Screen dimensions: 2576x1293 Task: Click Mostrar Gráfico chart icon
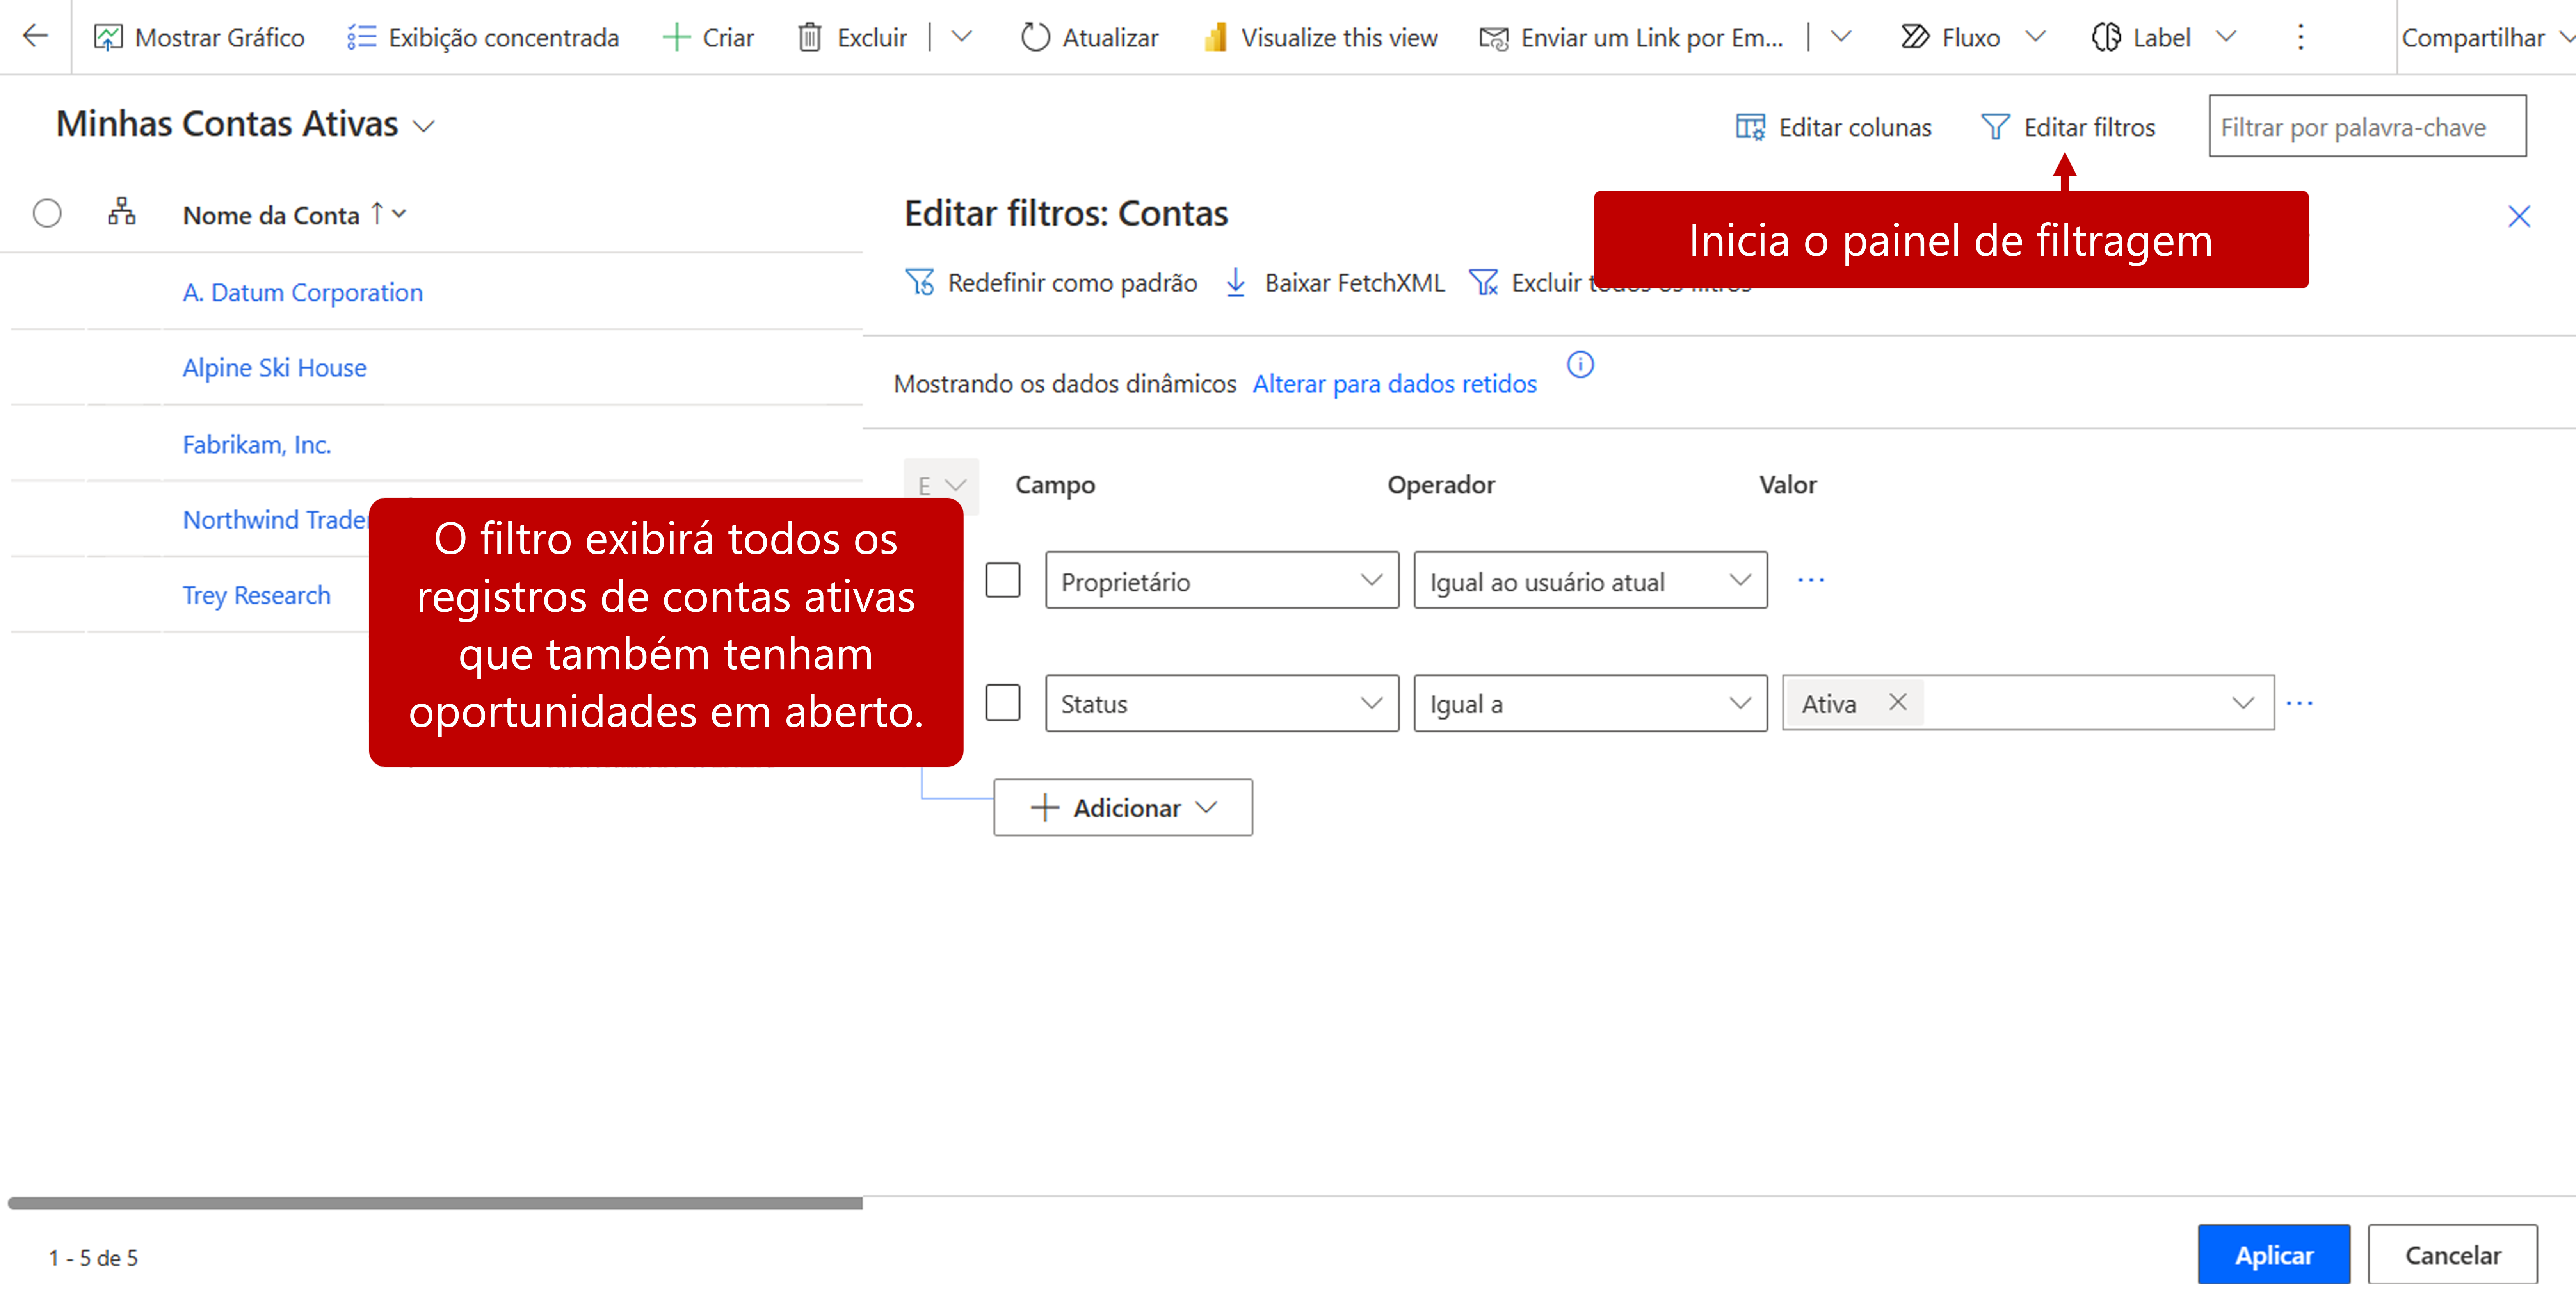coord(108,38)
